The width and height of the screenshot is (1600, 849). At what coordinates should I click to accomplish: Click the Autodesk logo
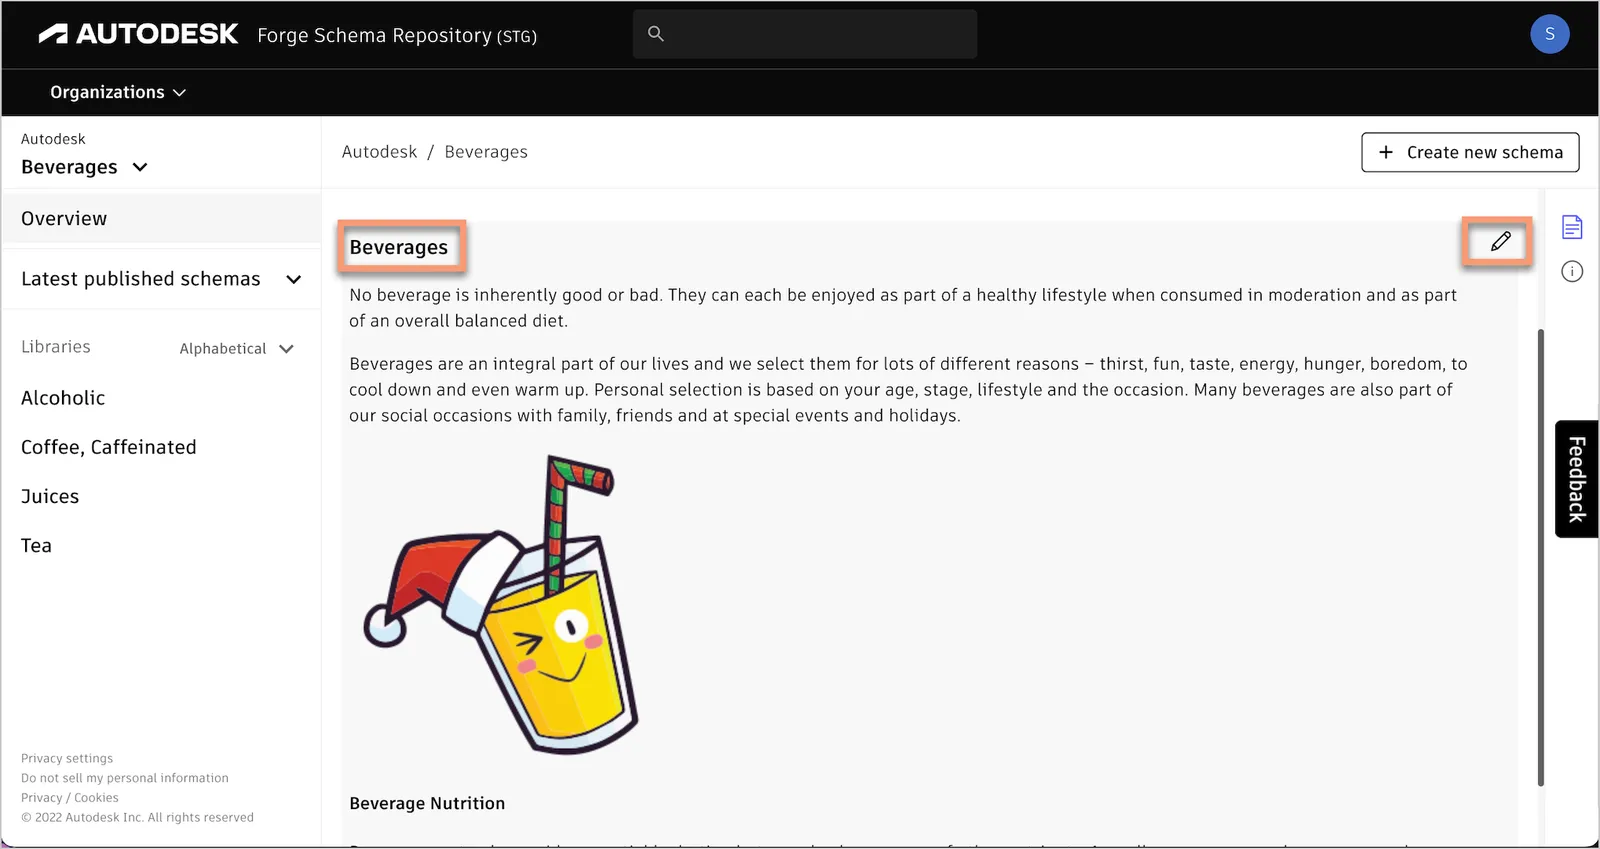point(138,35)
